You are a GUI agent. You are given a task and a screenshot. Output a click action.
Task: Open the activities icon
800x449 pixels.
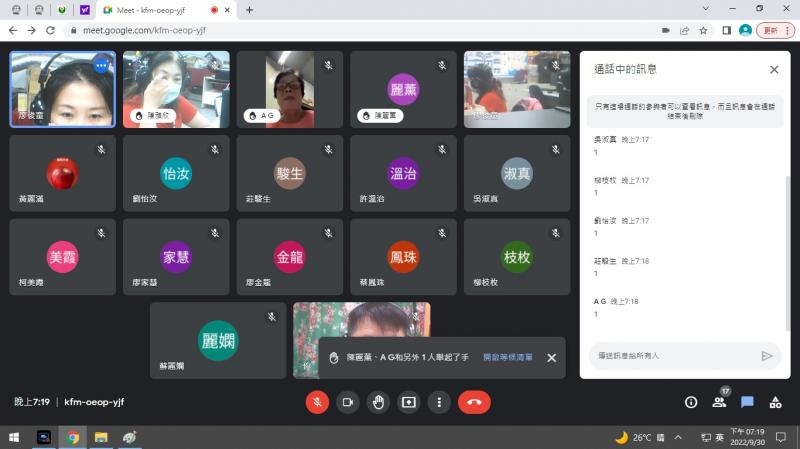click(775, 402)
